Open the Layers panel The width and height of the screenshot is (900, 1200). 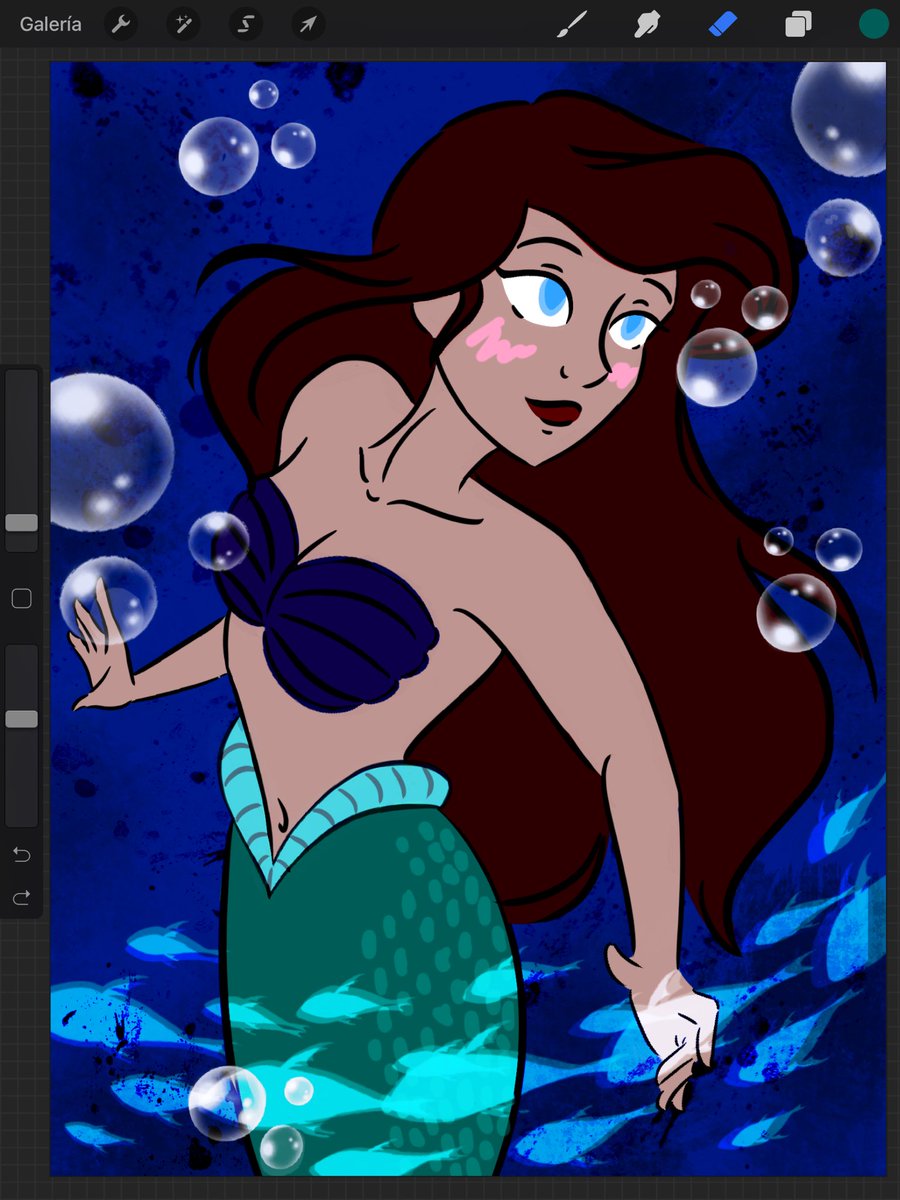pos(798,24)
